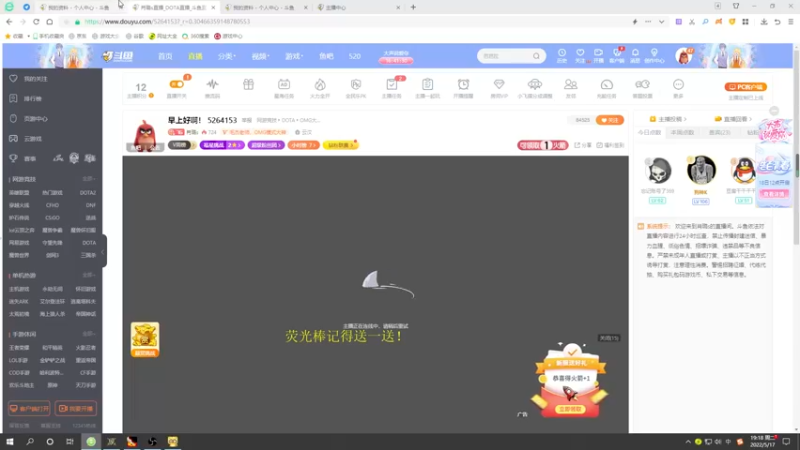This screenshot has height=450, width=800.
Task: Open the history clock icon in header
Action: tap(562, 53)
